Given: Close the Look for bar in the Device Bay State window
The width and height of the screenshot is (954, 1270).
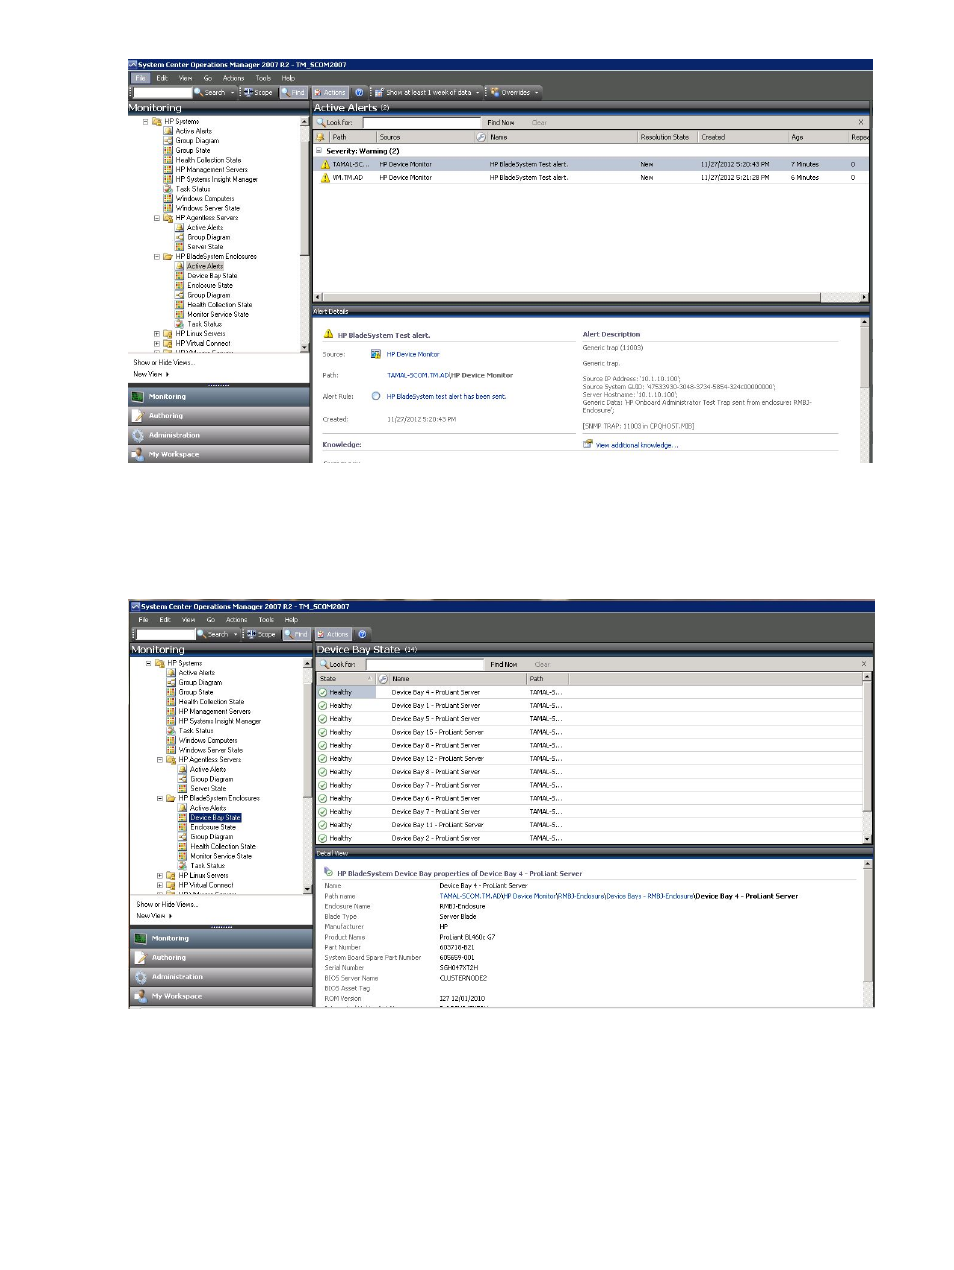Looking at the screenshot, I should [x=864, y=664].
